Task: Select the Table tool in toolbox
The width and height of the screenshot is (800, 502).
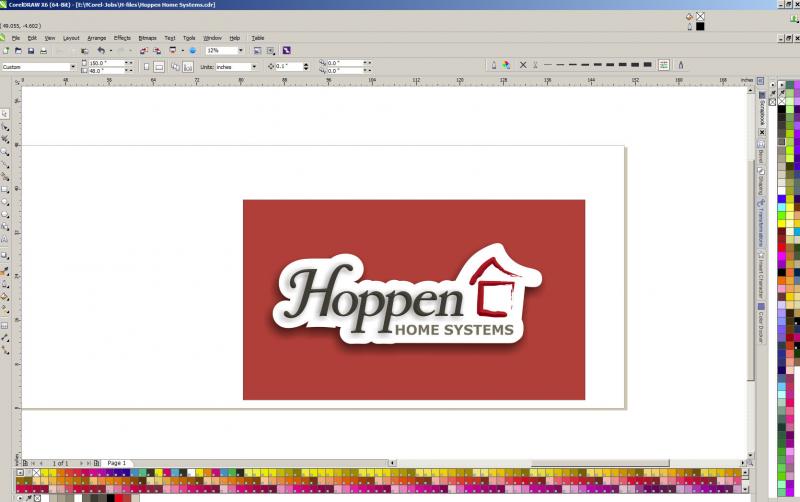Action: pos(5,325)
